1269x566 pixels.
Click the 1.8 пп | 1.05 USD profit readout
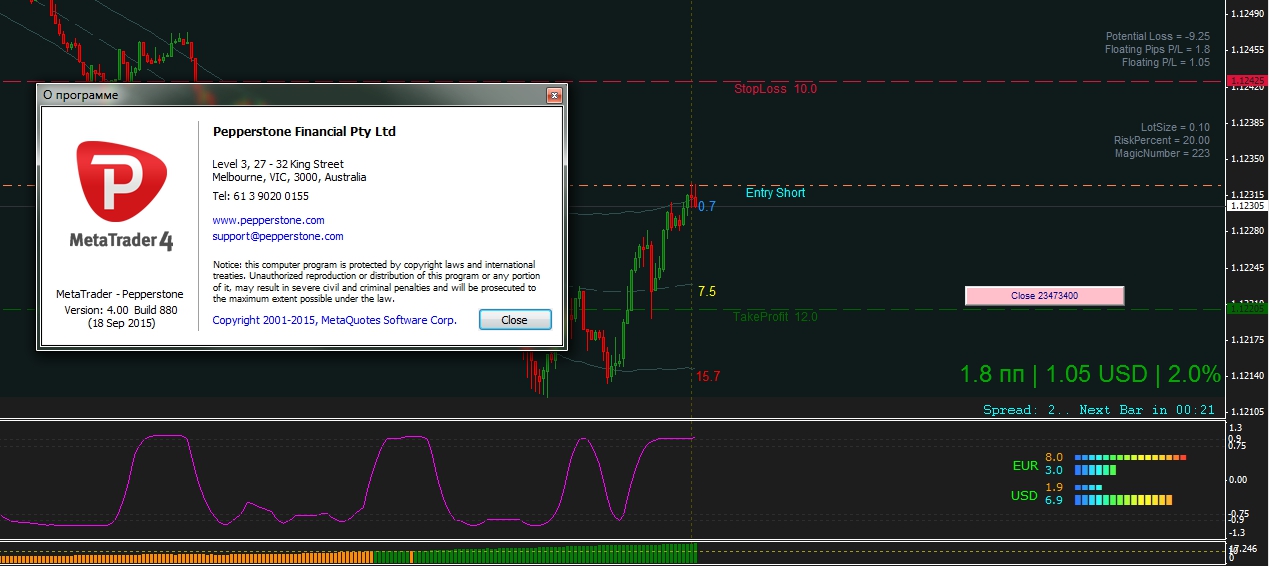pos(1090,375)
